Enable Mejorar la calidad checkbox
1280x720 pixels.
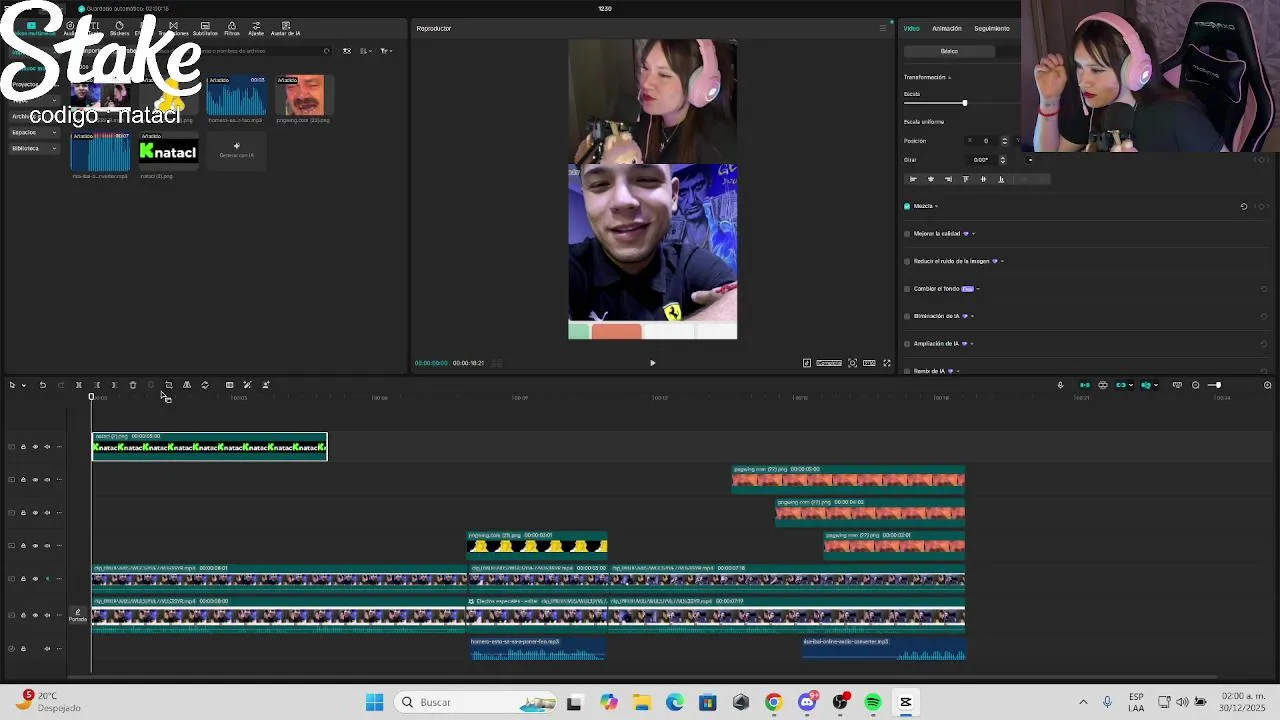point(907,234)
